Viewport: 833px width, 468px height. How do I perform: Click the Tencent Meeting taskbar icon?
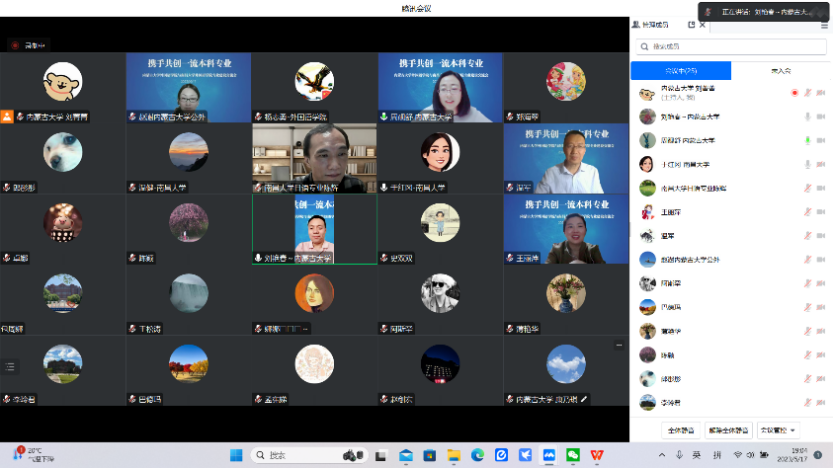coord(549,455)
